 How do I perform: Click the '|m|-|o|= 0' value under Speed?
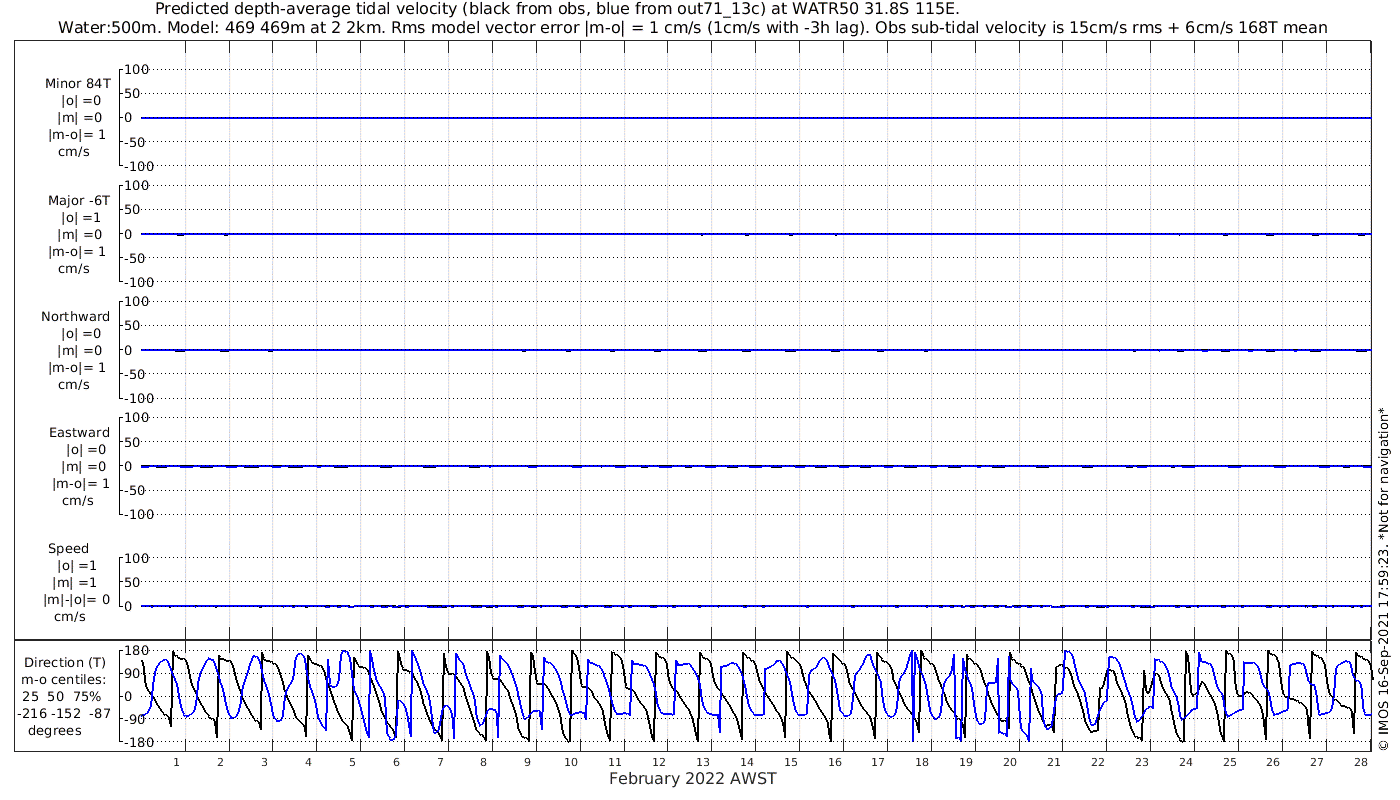(79, 600)
